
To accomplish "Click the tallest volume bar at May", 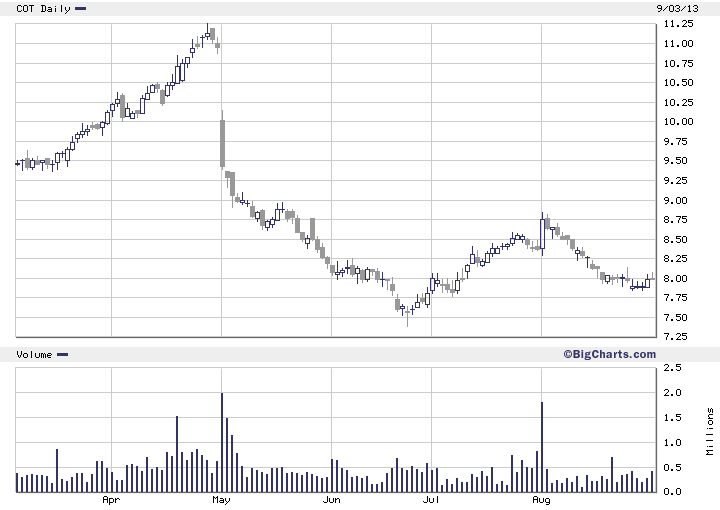I will [x=222, y=443].
